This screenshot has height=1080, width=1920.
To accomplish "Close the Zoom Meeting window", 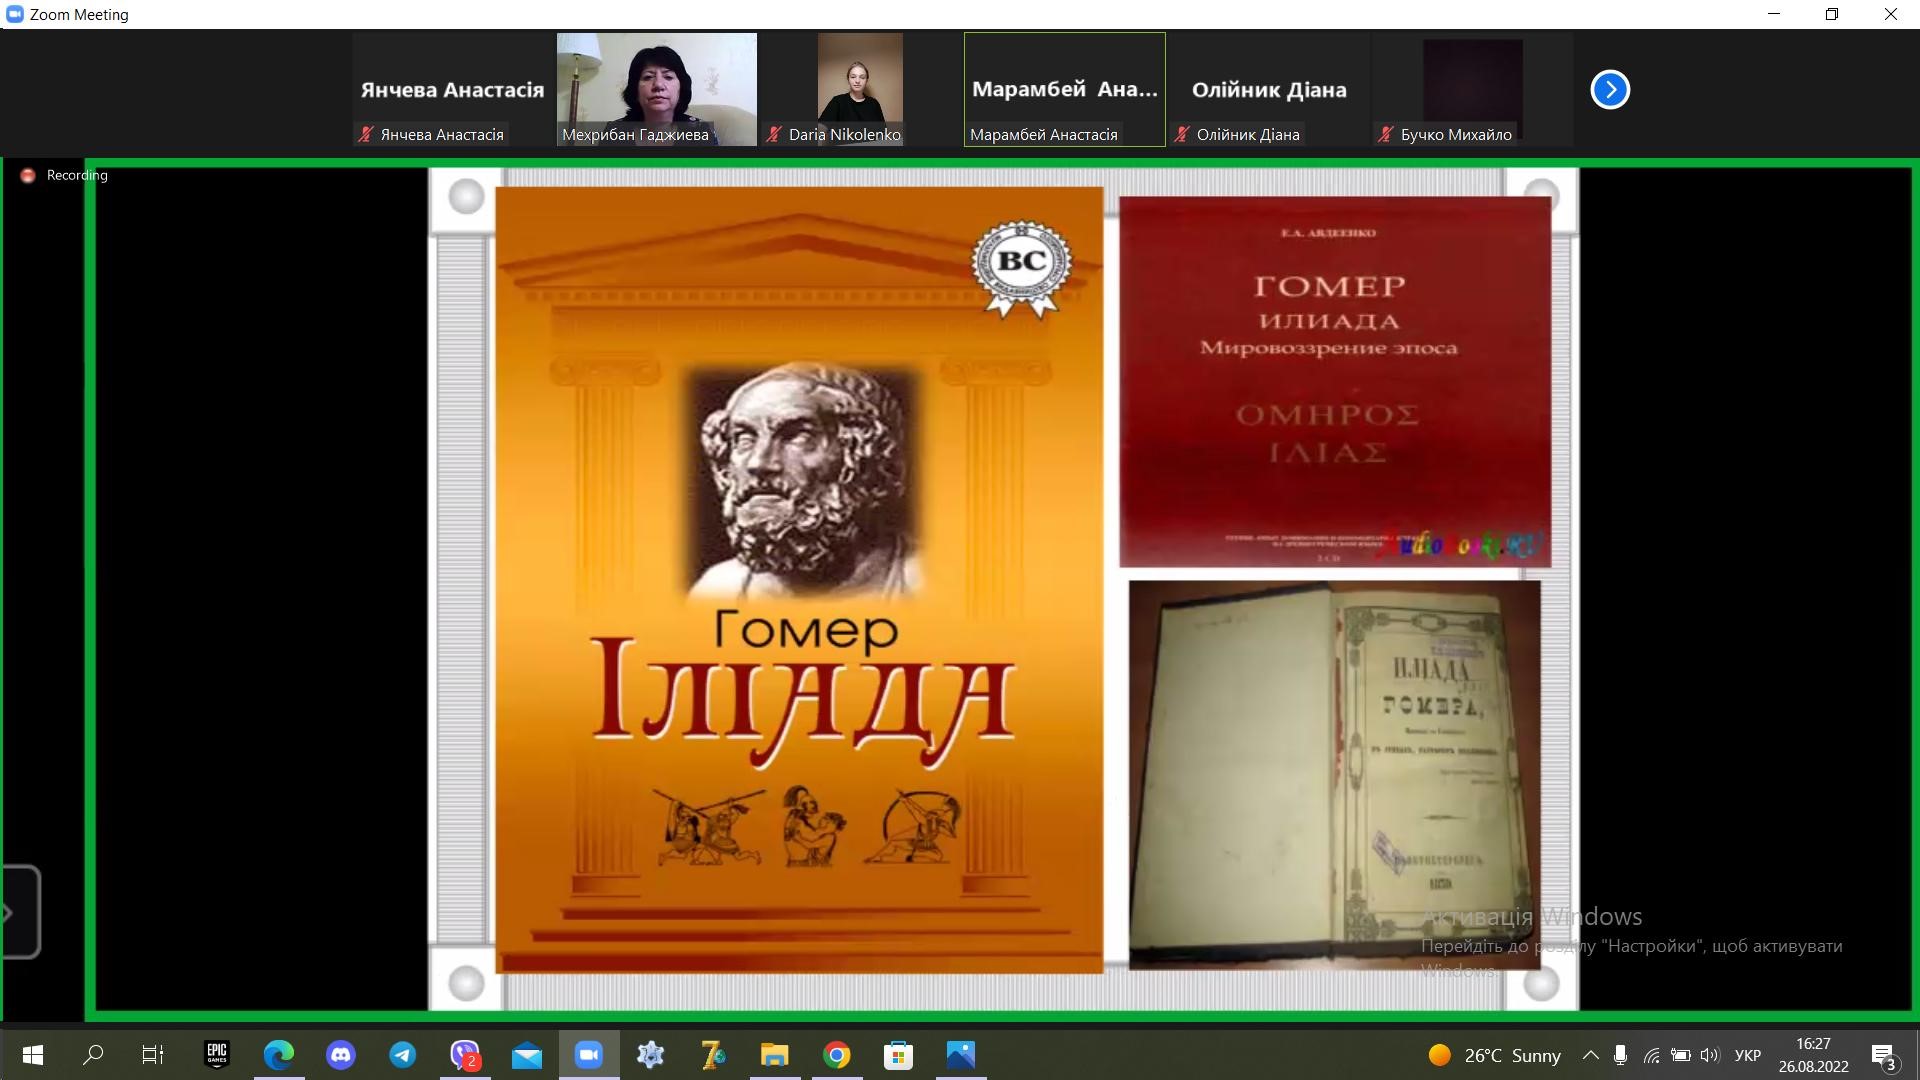I will pos(1890,14).
